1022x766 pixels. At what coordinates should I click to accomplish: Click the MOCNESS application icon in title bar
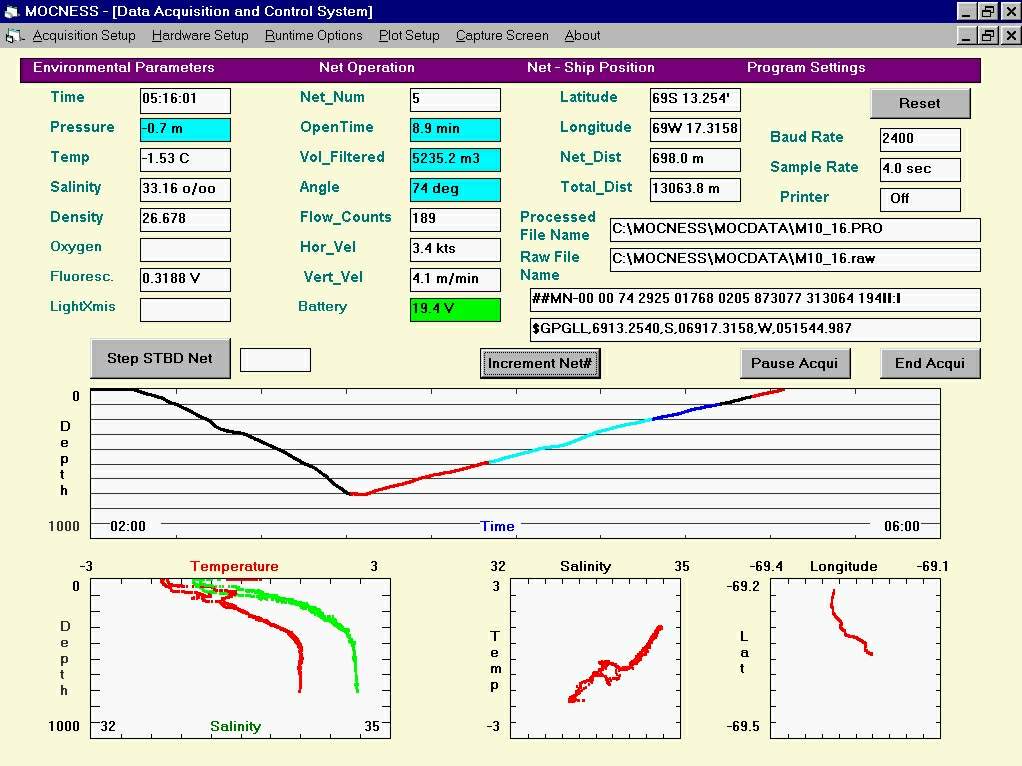tap(11, 11)
